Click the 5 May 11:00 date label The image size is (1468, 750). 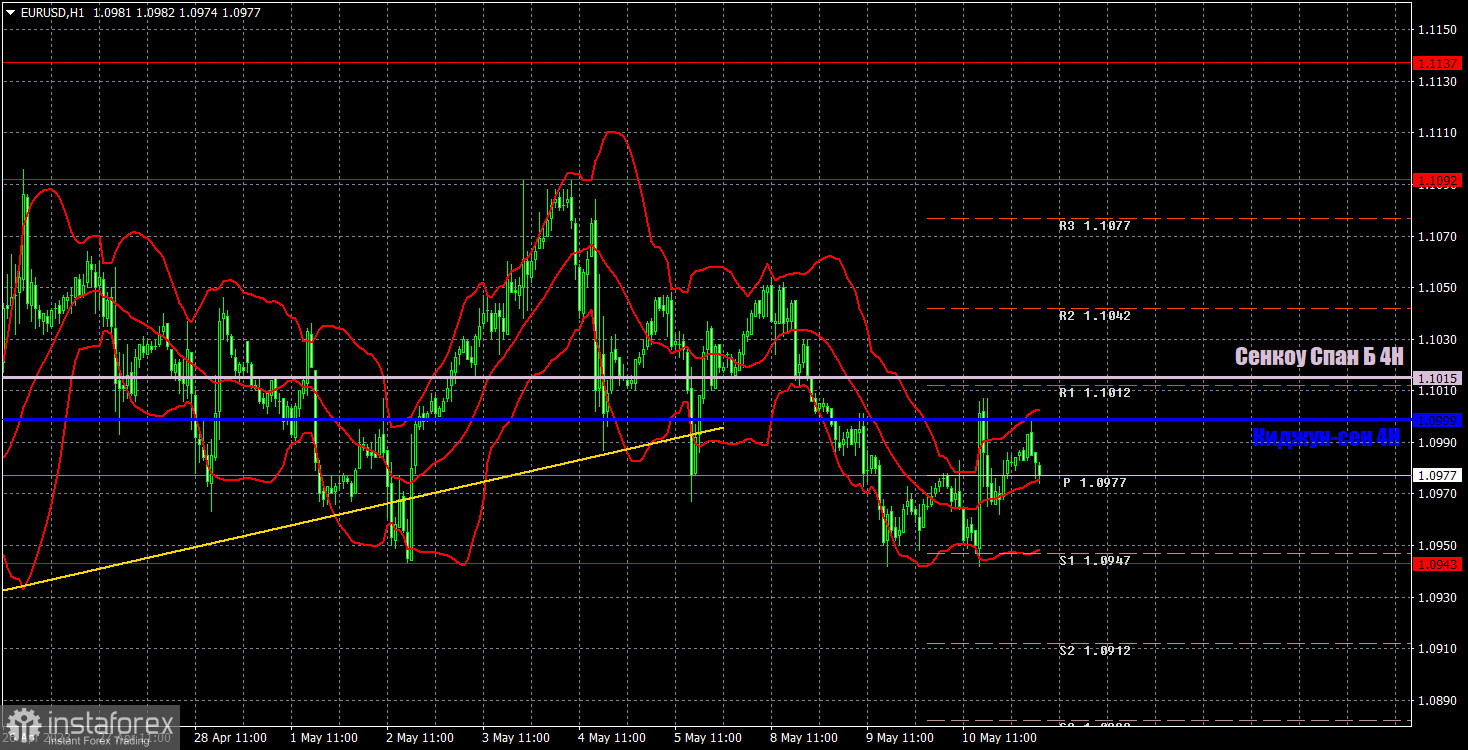[708, 738]
